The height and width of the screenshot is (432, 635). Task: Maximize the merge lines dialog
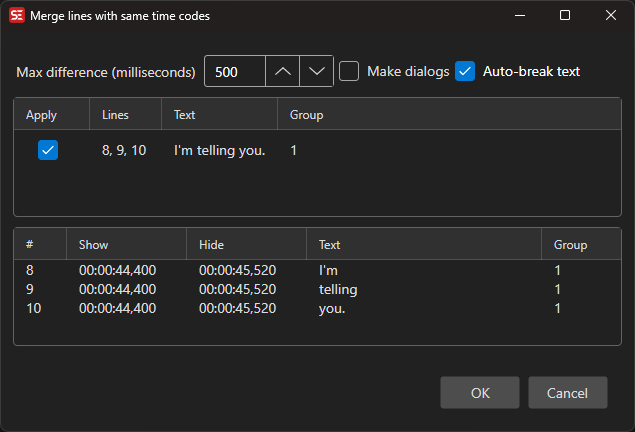(x=565, y=15)
